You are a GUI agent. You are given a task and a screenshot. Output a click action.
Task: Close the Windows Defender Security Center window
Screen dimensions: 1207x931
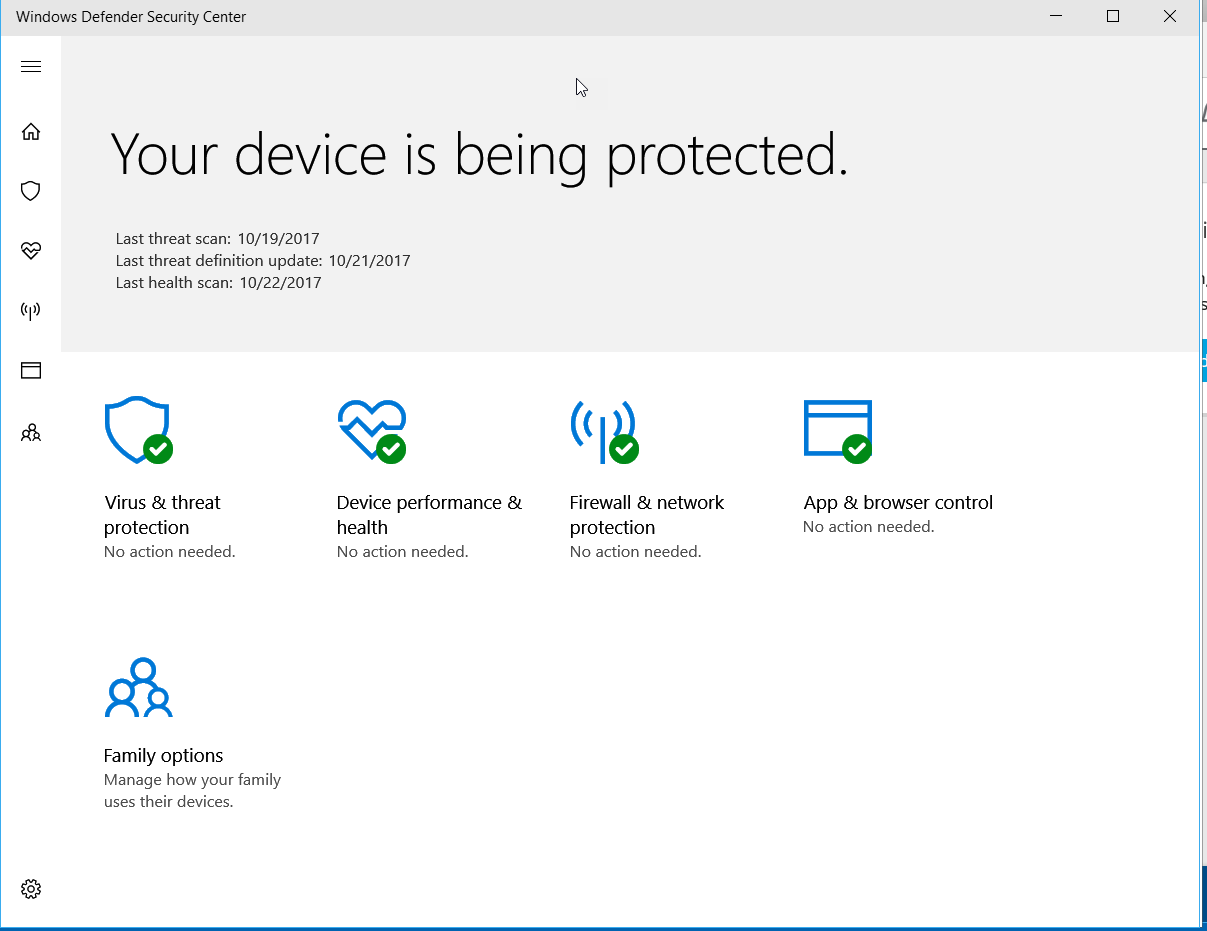click(1170, 17)
